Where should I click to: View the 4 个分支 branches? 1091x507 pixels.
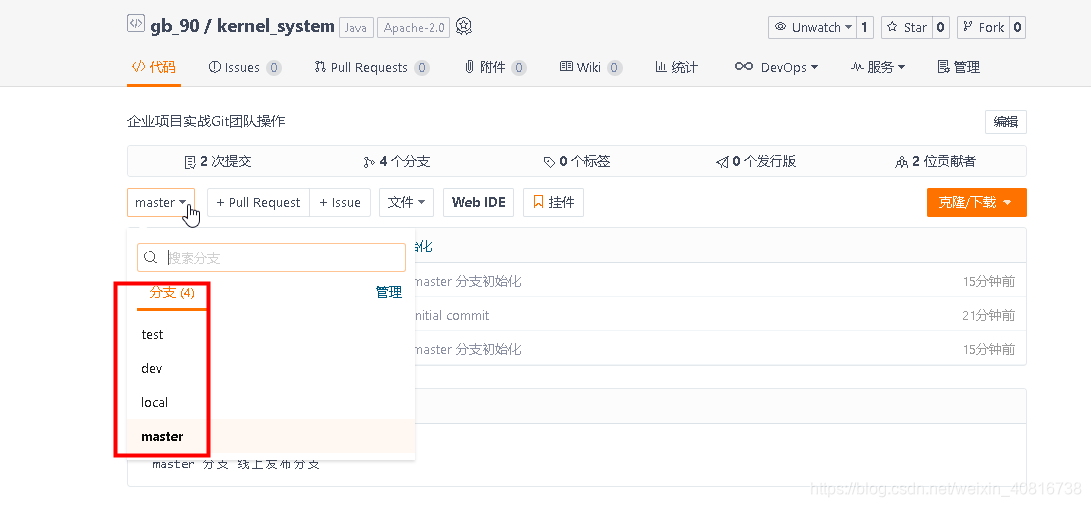click(x=397, y=161)
